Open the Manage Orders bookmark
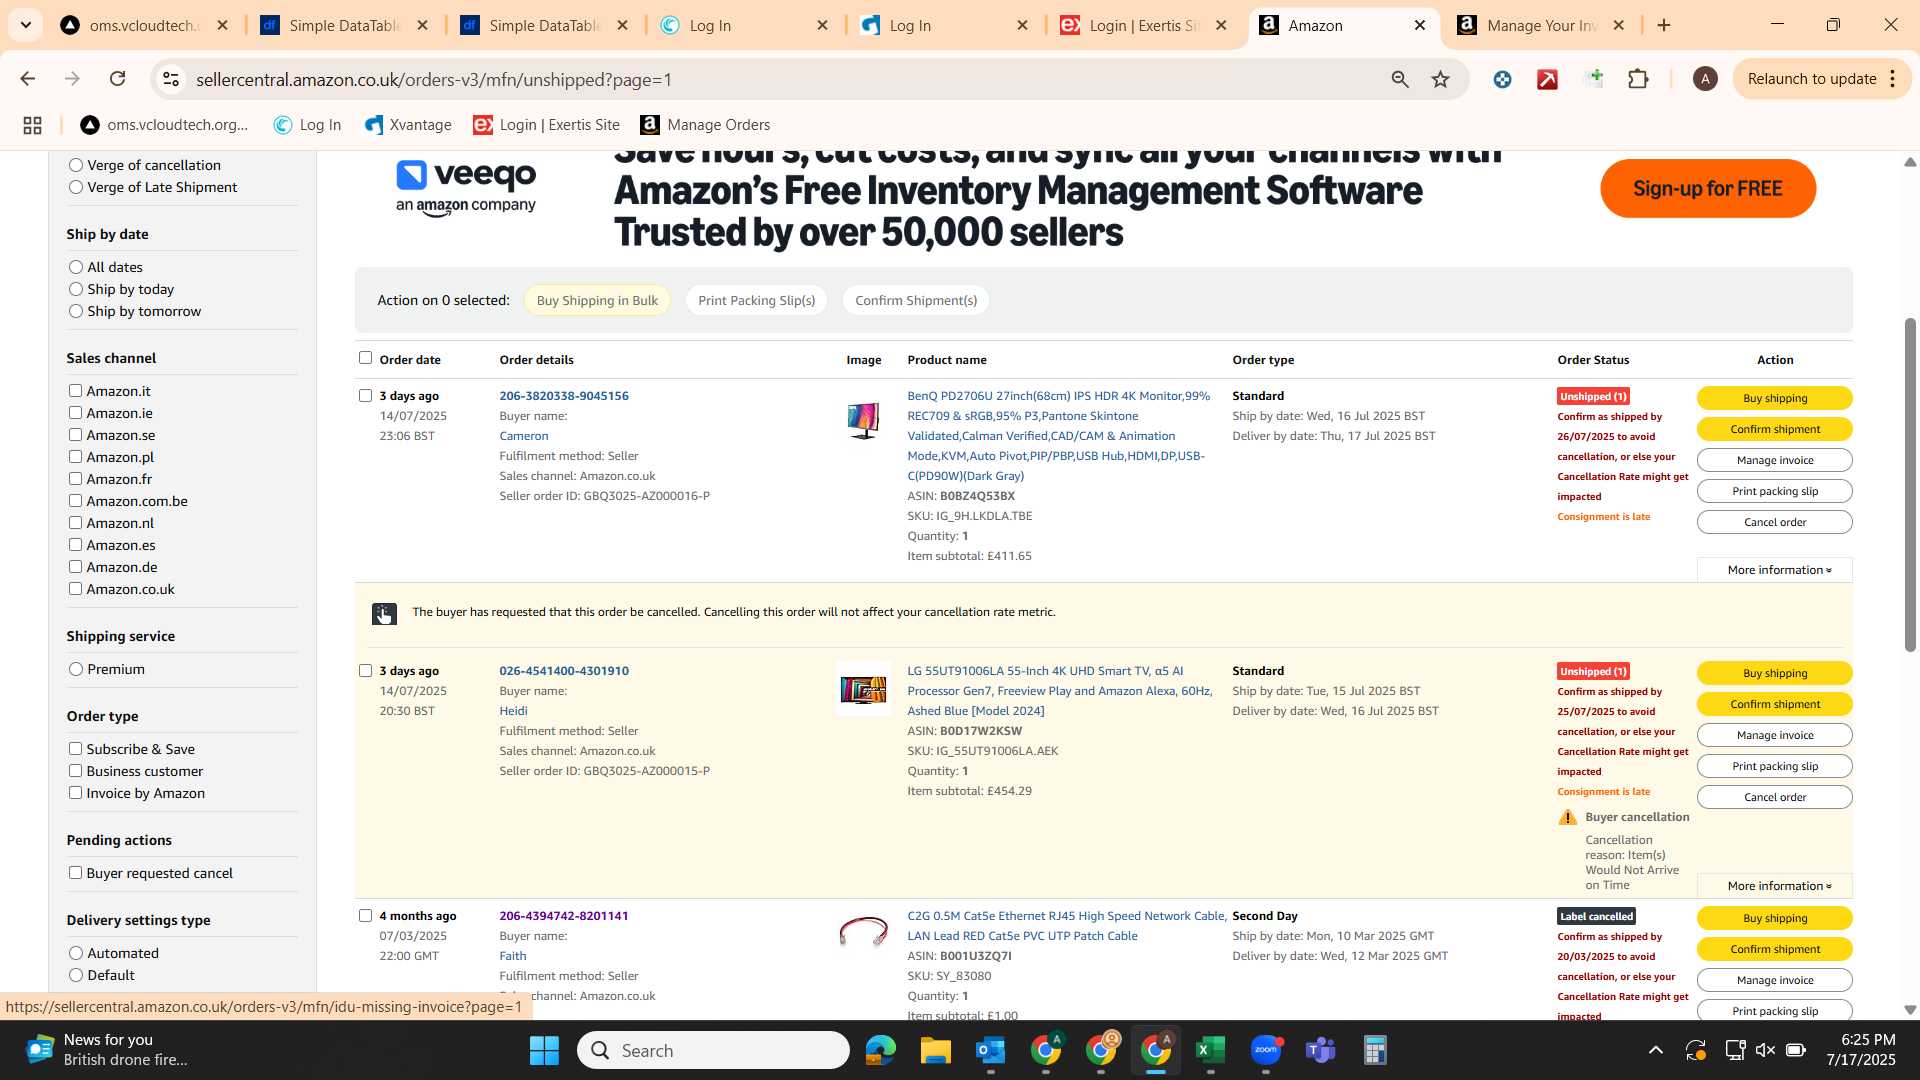Screen dimensions: 1920x1080 705,125
